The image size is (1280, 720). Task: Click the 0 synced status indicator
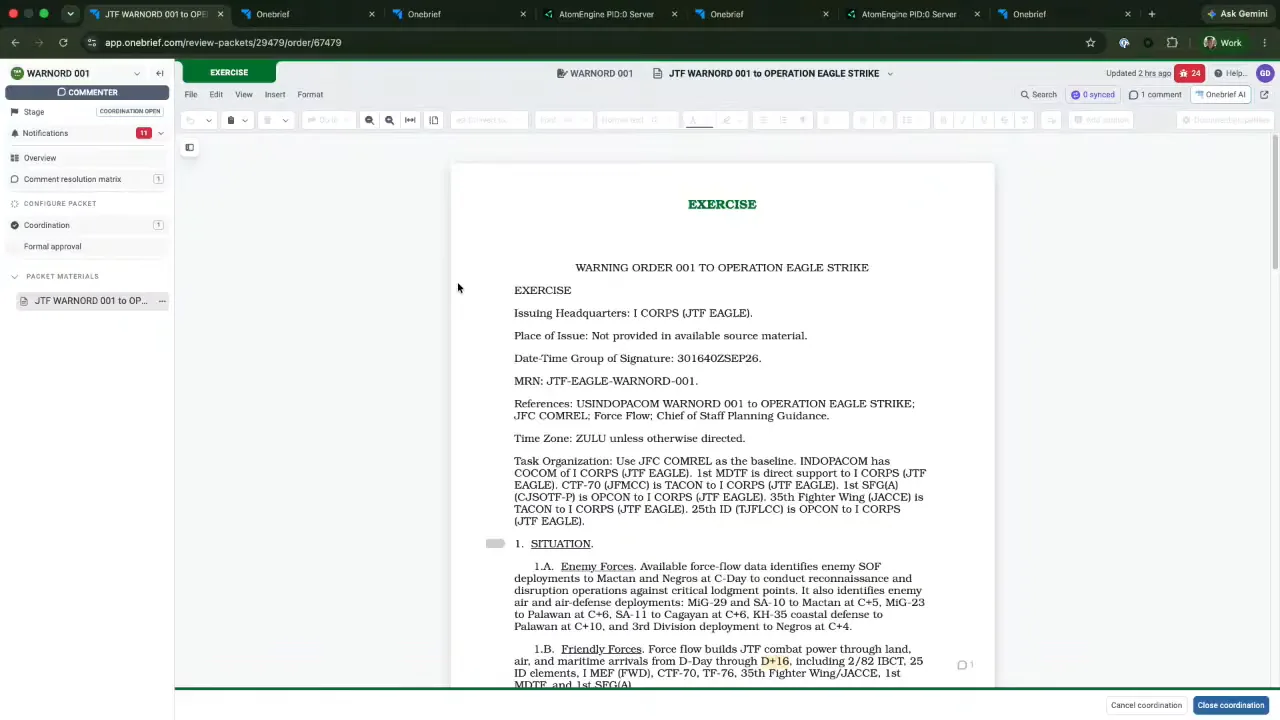[x=1093, y=95]
